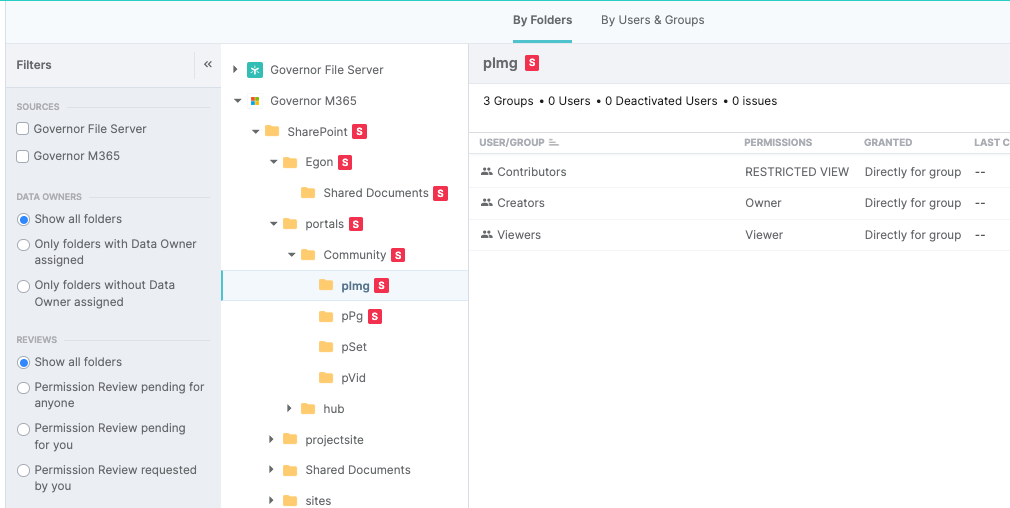The height and width of the screenshot is (508, 1010).
Task: Open the Creators group row
Action: 521,203
